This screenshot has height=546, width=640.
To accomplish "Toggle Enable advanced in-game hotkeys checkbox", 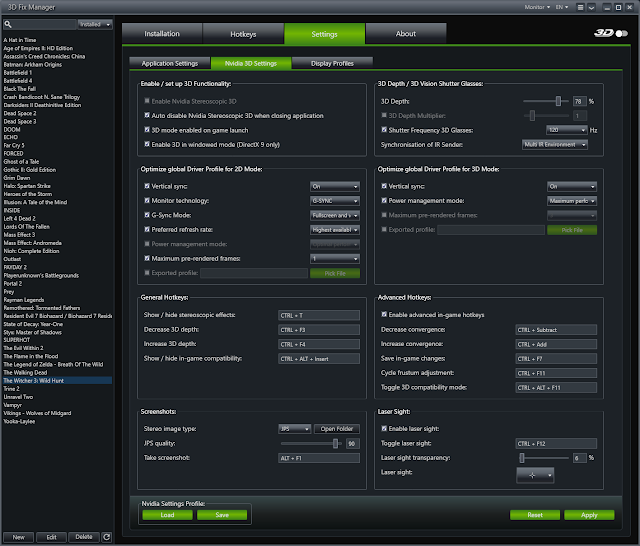I will (x=384, y=315).
